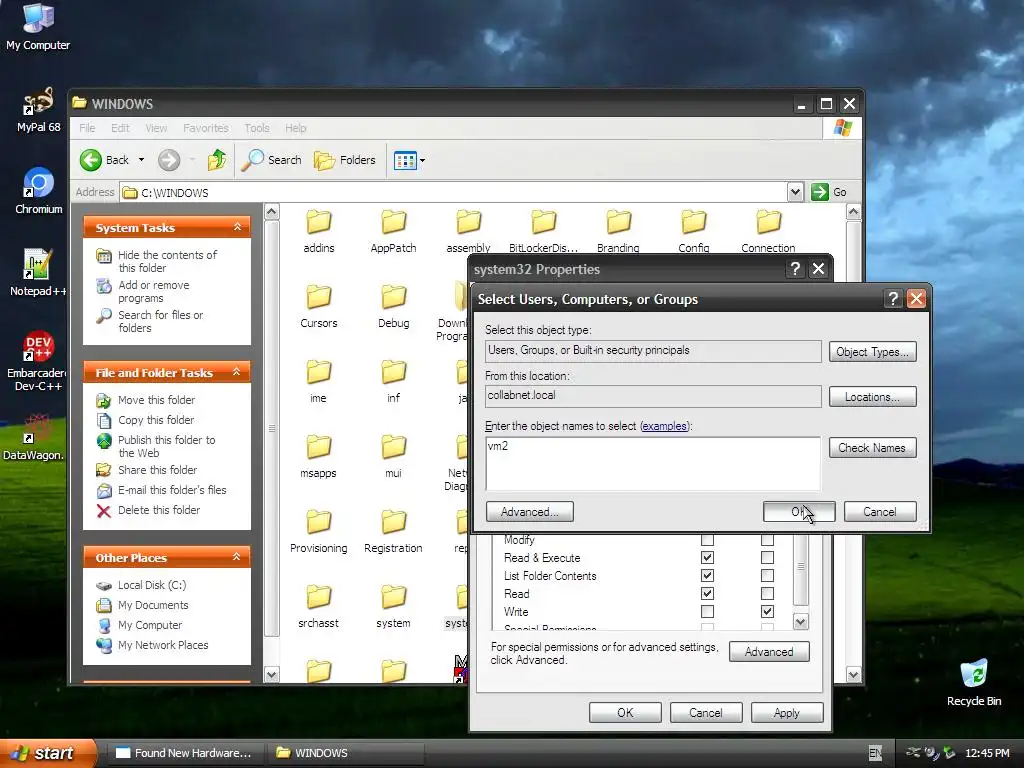1024x768 pixels.
Task: Click inside the object names text box
Action: coord(652,464)
